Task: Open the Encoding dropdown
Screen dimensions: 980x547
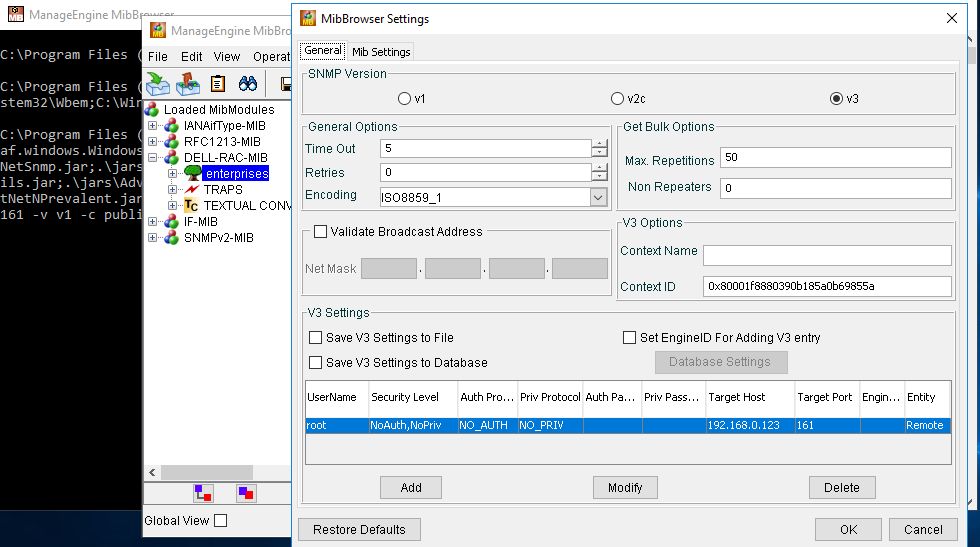Action: click(x=598, y=198)
